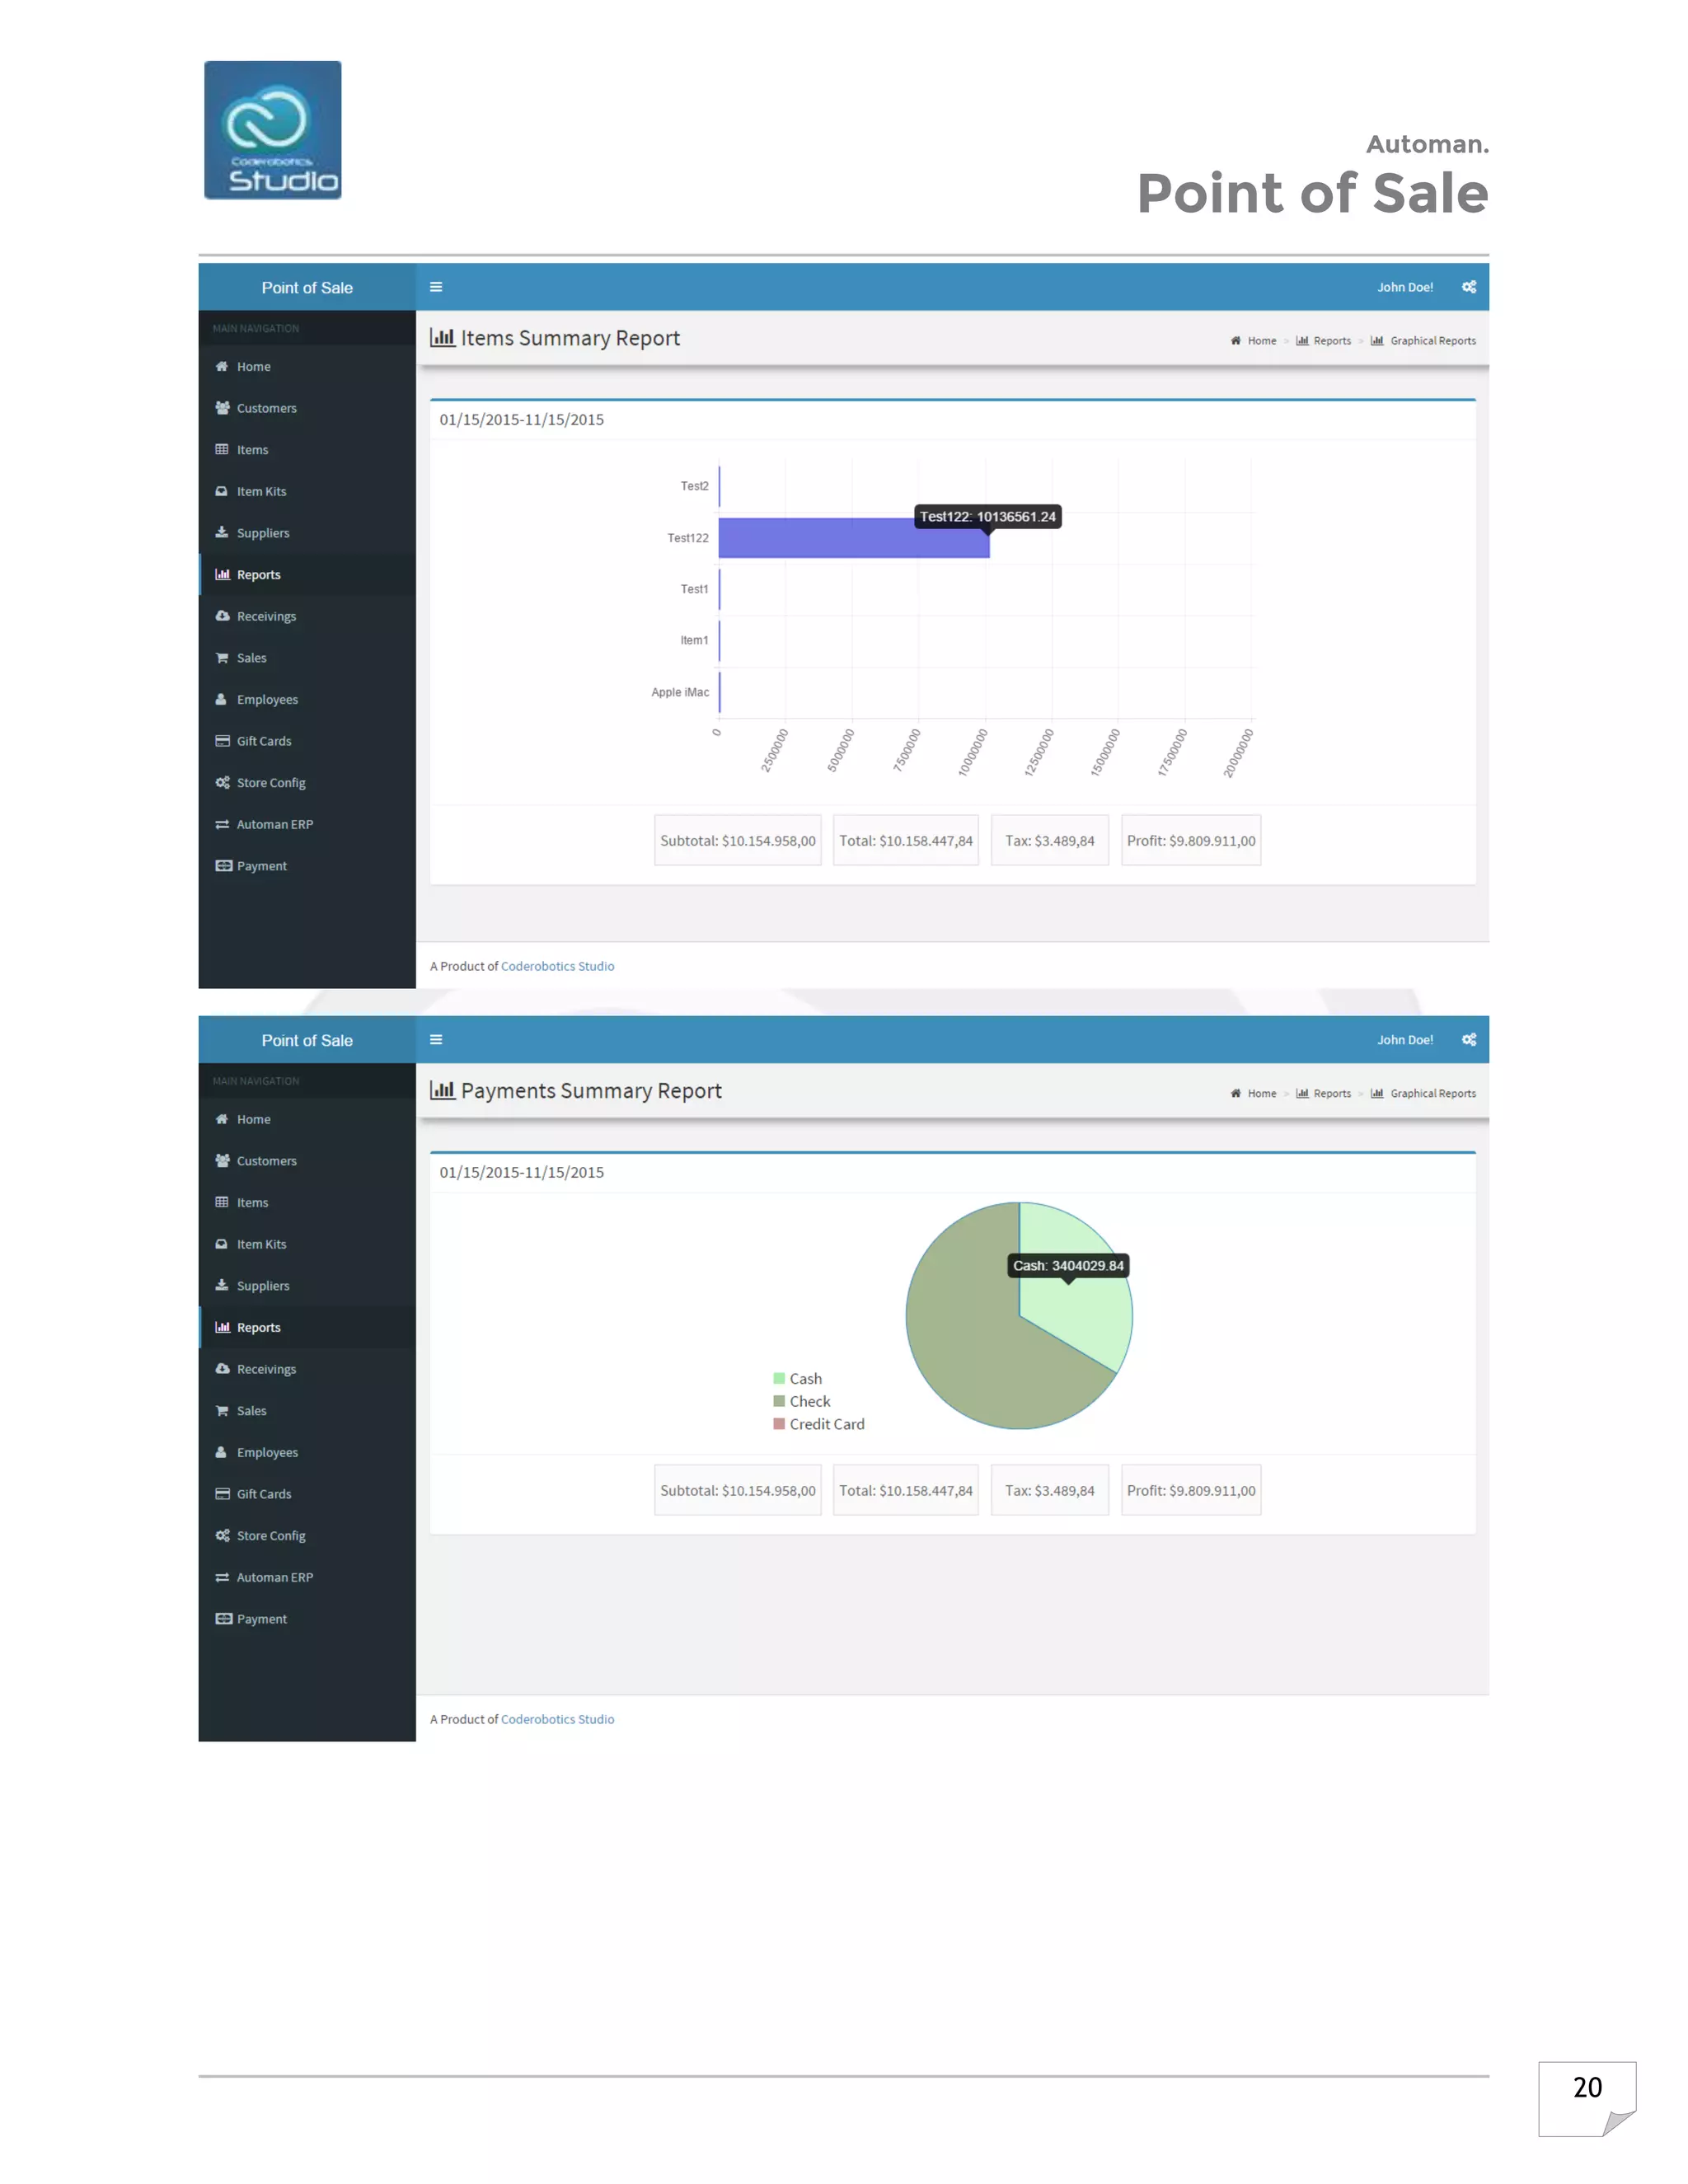
Task: Toggle the Credit Card legend swatch
Action: pyautogui.click(x=779, y=1424)
